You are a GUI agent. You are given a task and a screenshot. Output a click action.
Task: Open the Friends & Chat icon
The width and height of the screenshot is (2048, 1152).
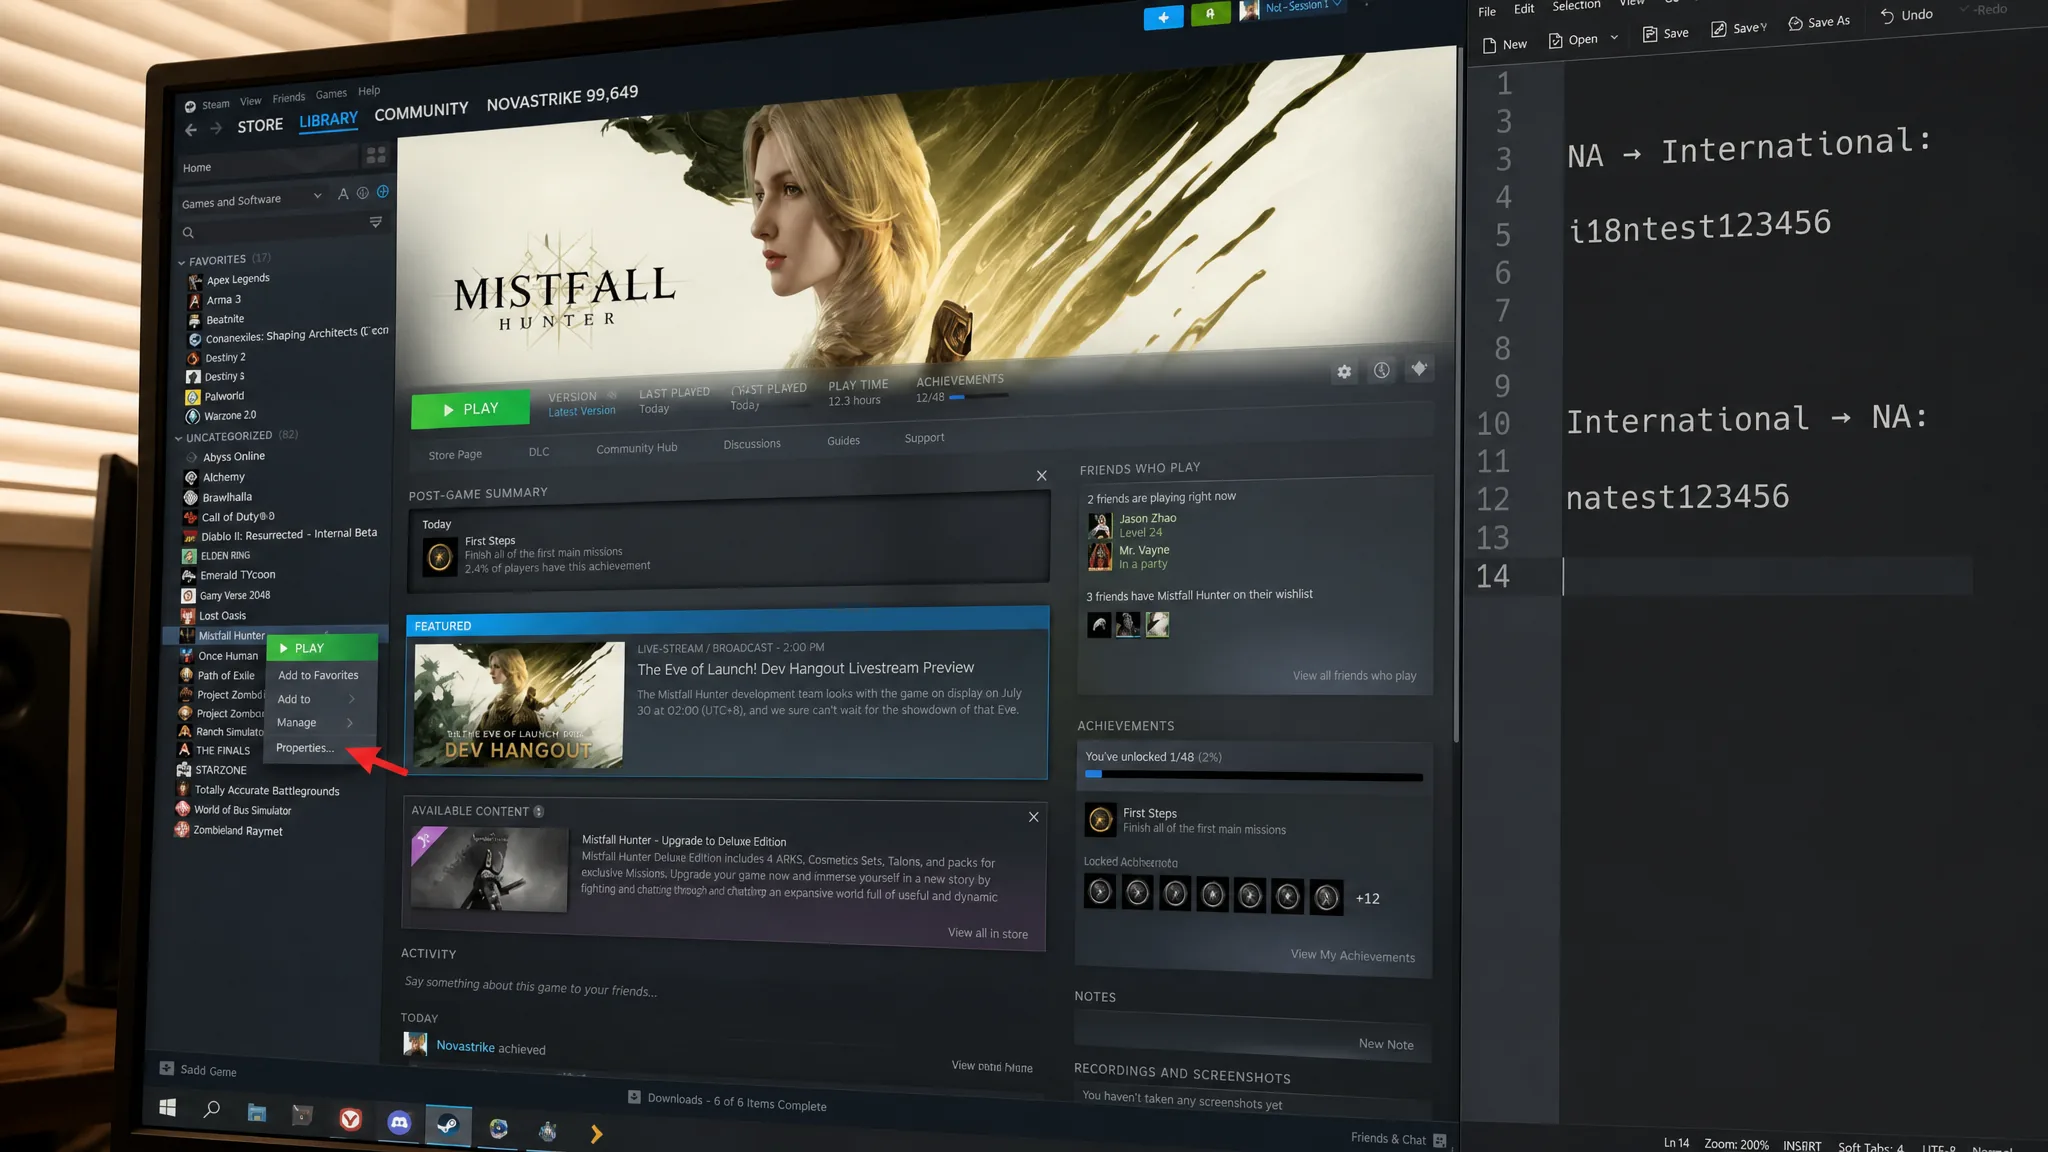[1440, 1140]
